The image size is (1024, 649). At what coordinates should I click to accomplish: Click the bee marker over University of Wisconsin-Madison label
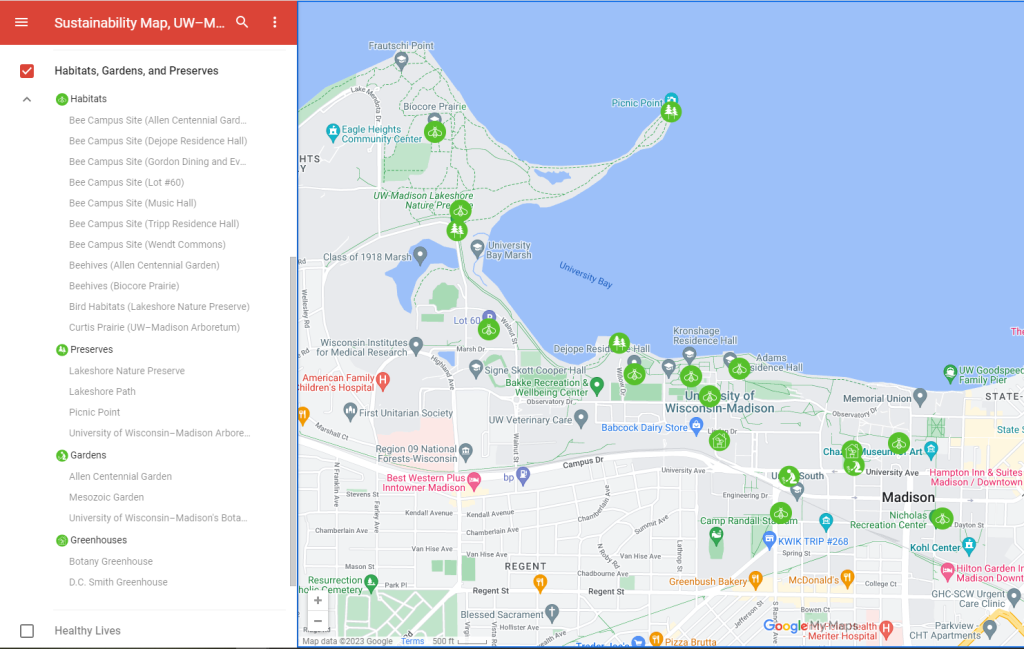[710, 396]
